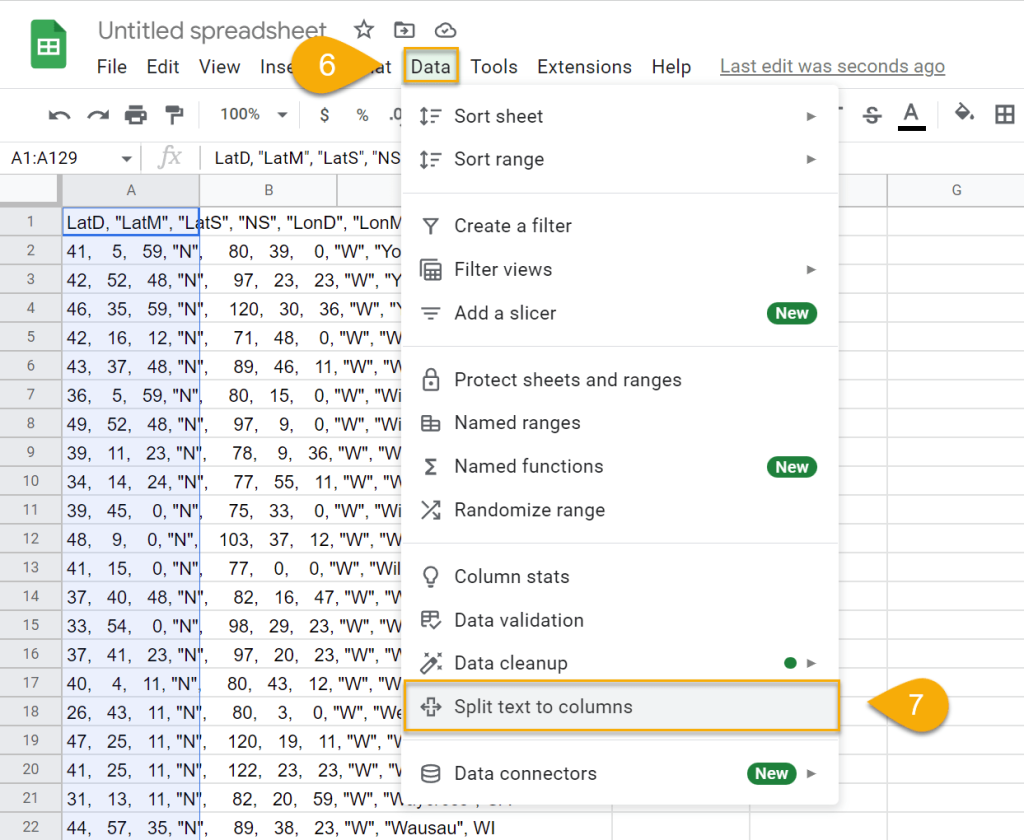
Task: Format as currency with dollar button
Action: point(324,115)
